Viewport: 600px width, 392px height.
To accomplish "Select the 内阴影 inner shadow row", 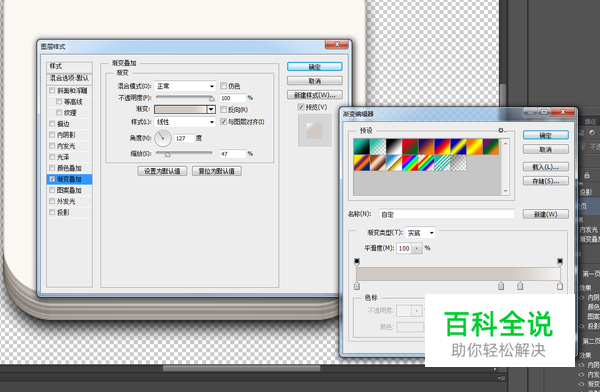I will click(69, 135).
